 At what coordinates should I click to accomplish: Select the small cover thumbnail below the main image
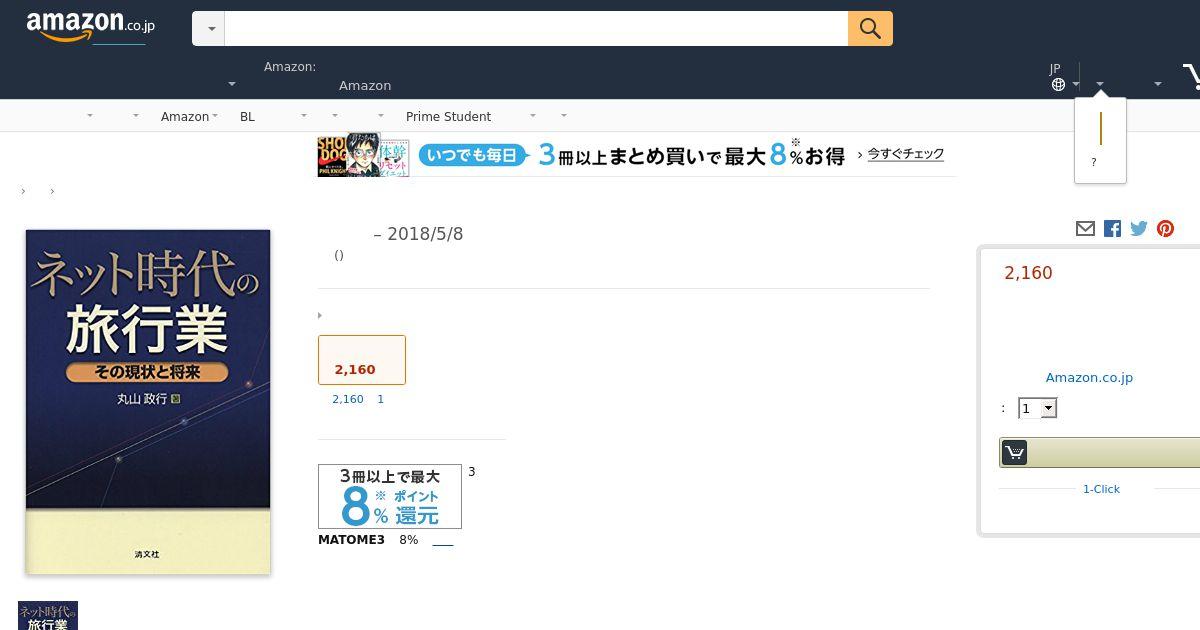(x=48, y=615)
